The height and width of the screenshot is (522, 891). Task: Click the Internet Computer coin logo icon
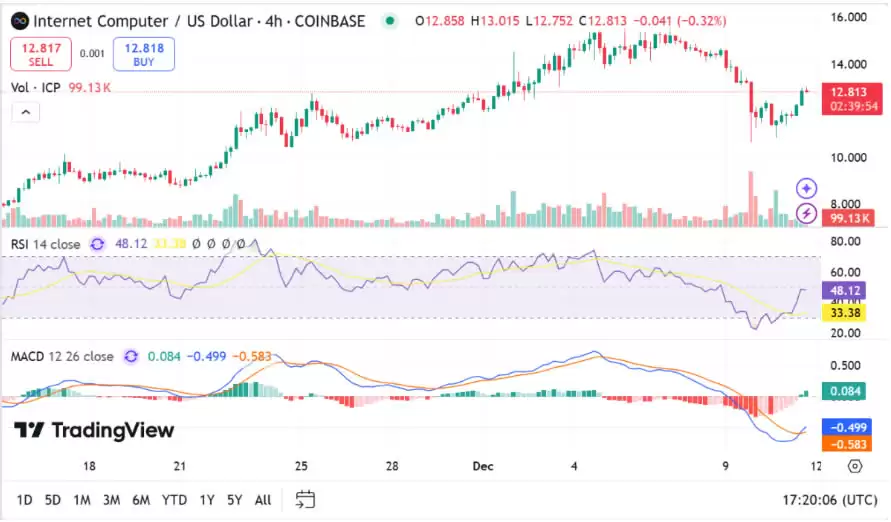click(19, 20)
